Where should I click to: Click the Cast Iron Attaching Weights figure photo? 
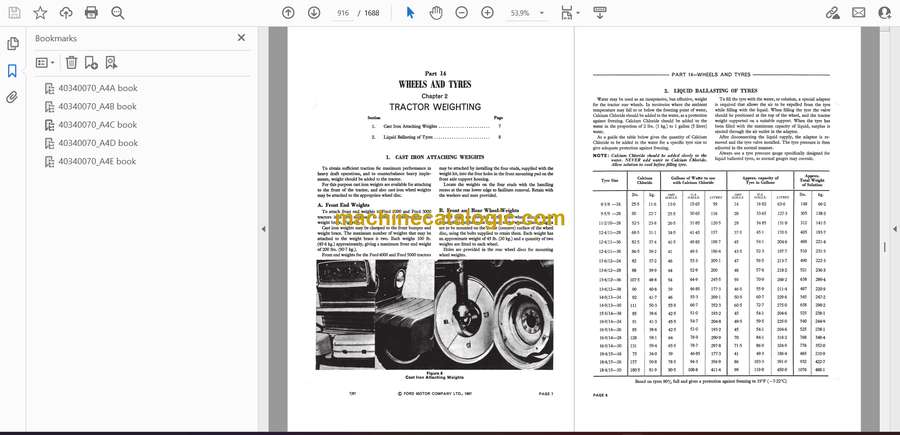click(x=435, y=314)
